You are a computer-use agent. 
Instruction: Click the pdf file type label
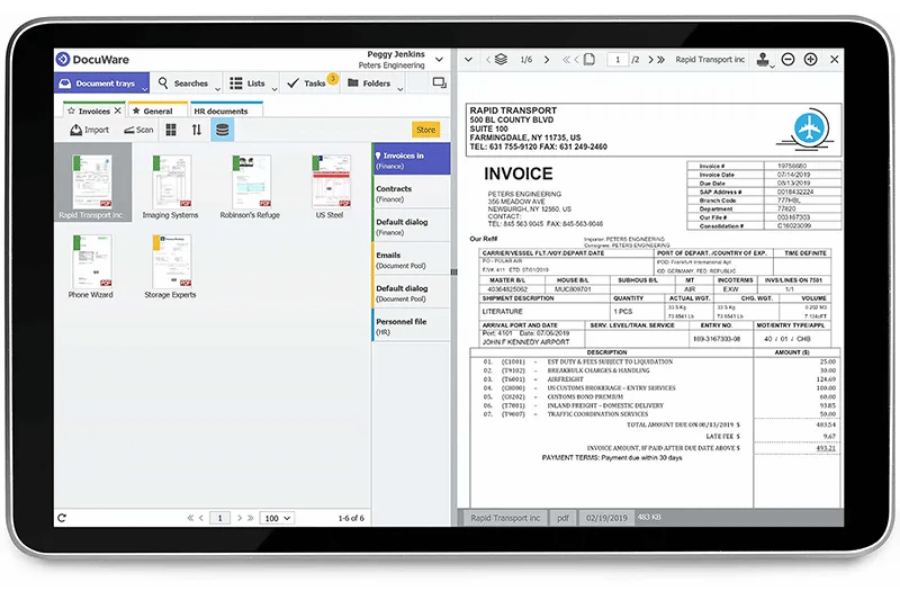[x=562, y=518]
